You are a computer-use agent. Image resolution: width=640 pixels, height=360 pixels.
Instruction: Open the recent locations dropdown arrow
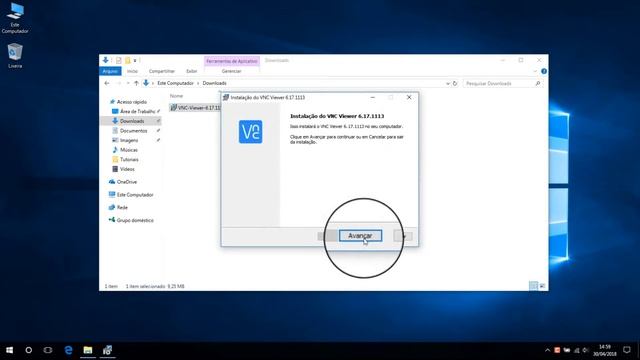pyautogui.click(x=128, y=83)
